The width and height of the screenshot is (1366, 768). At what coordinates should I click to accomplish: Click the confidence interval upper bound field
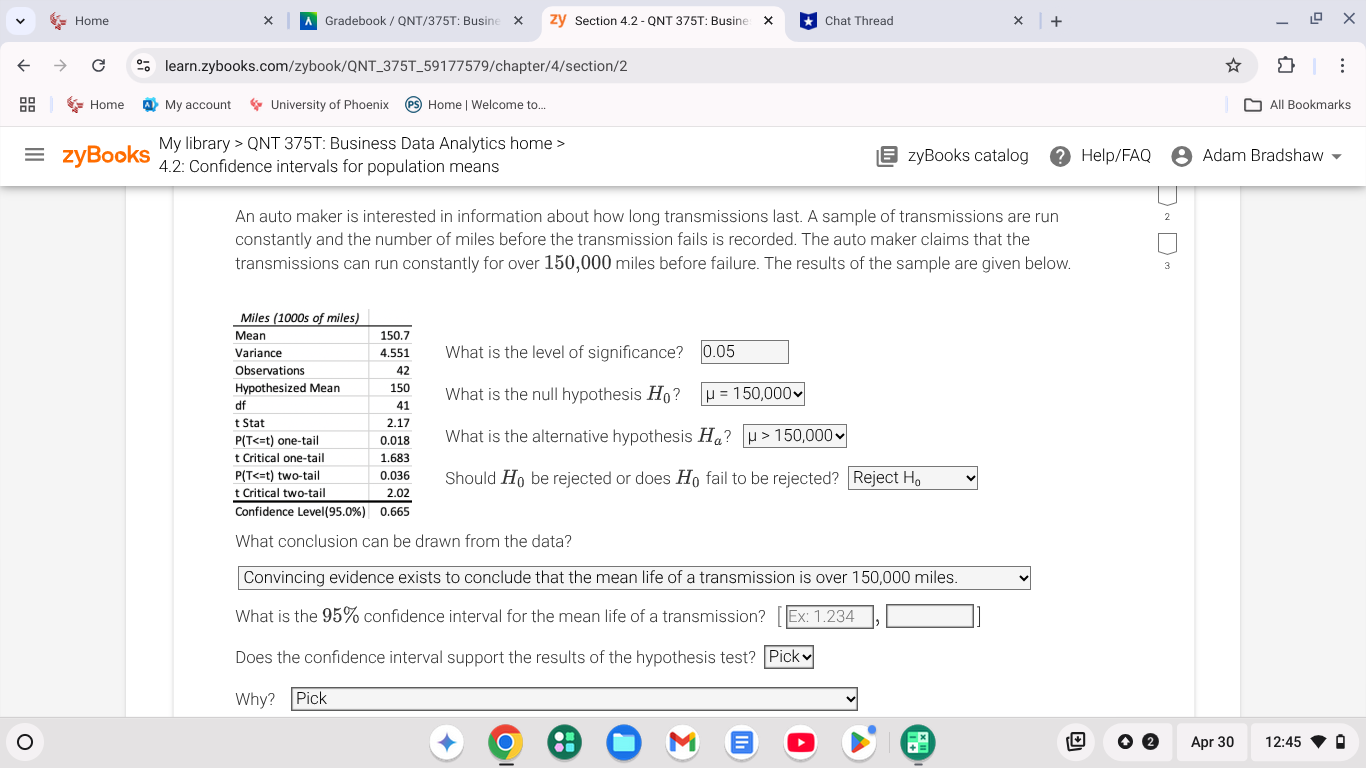(x=930, y=616)
